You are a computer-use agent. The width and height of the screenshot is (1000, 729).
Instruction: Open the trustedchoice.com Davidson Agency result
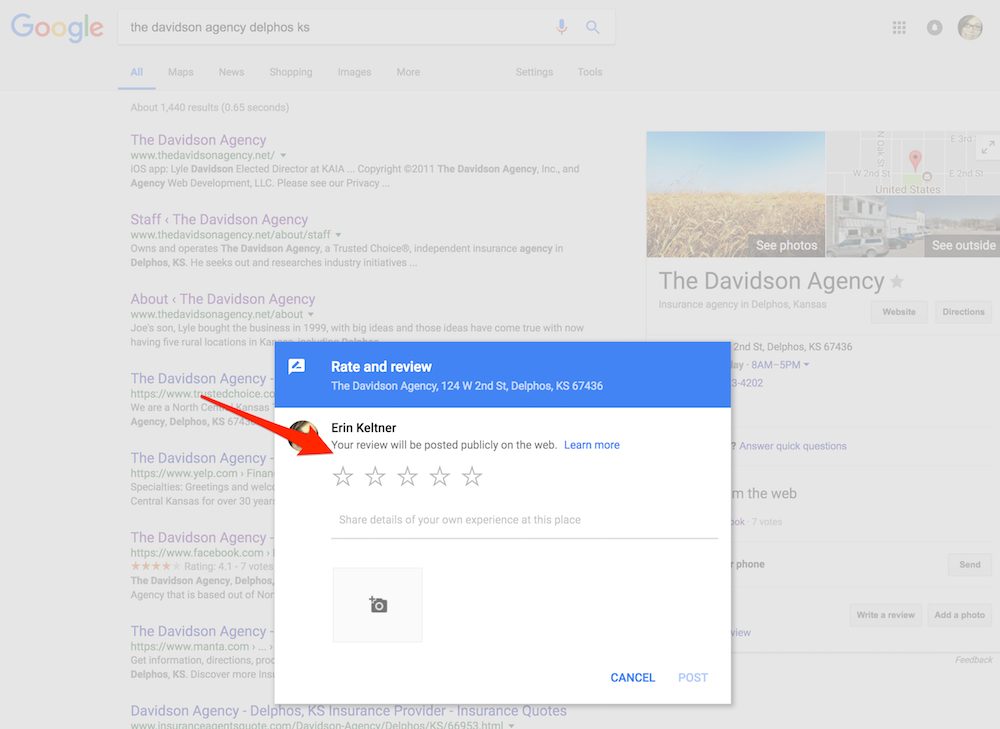[x=202, y=379]
